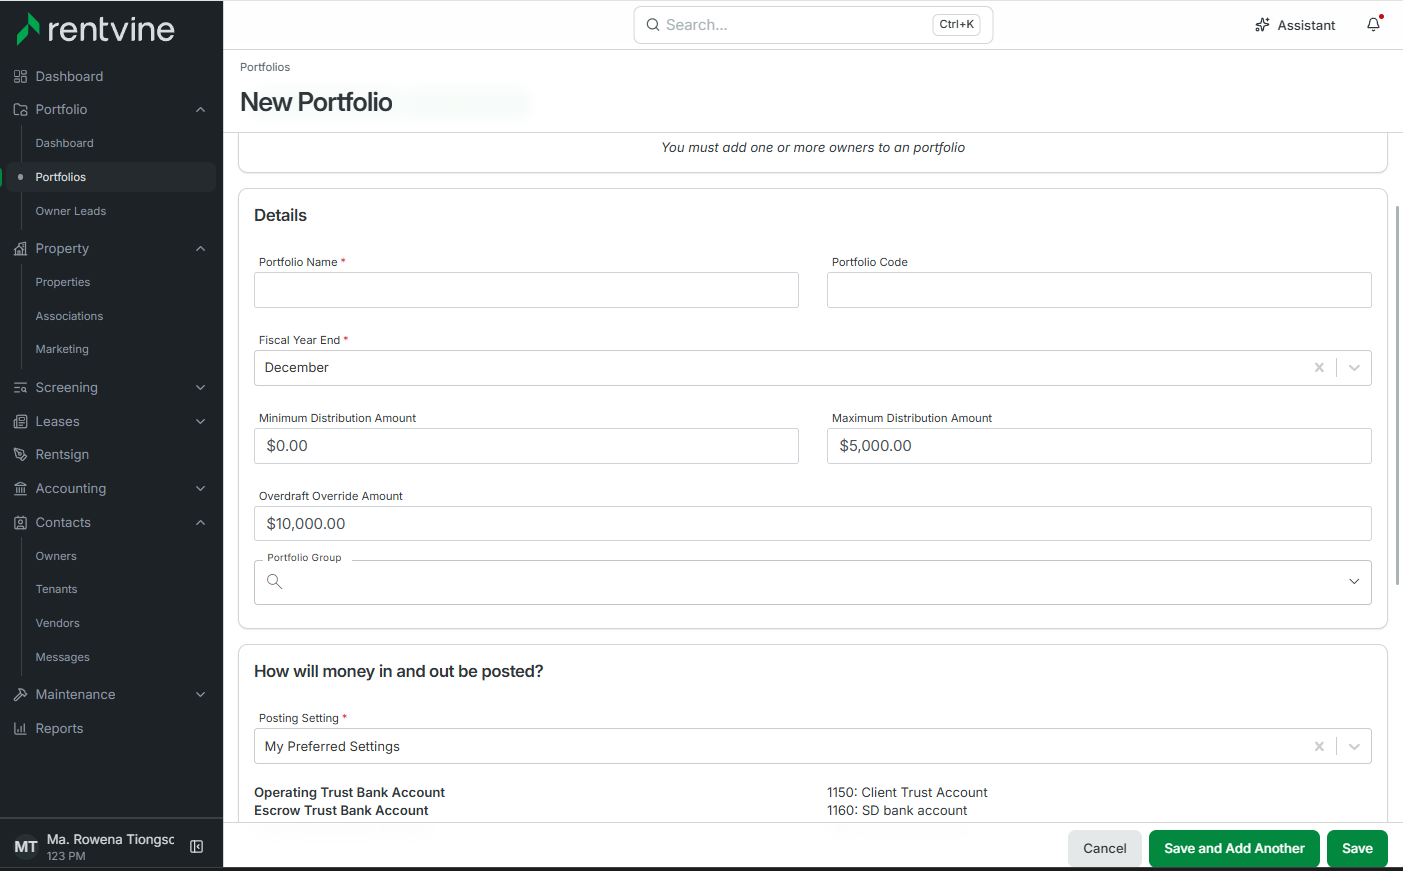Clear the Posting Setting value
Viewport: 1403px width, 871px height.
[x=1319, y=746]
